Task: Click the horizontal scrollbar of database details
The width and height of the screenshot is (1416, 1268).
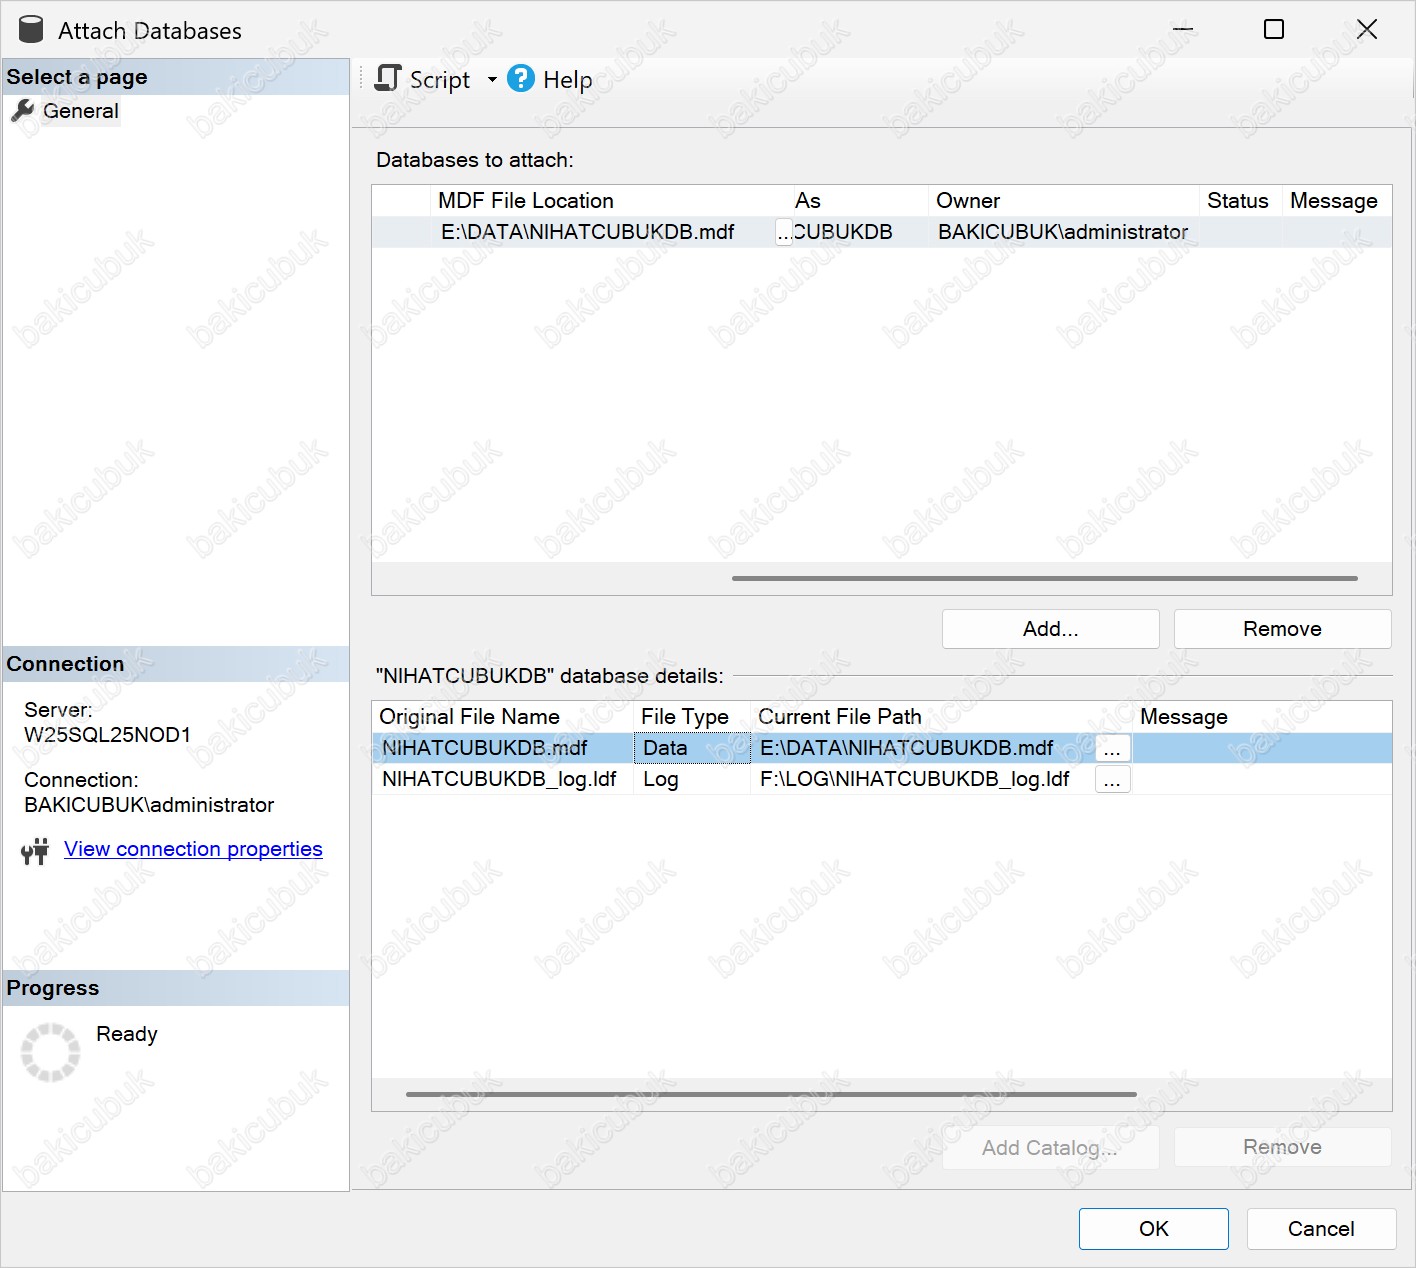Action: 770,1094
